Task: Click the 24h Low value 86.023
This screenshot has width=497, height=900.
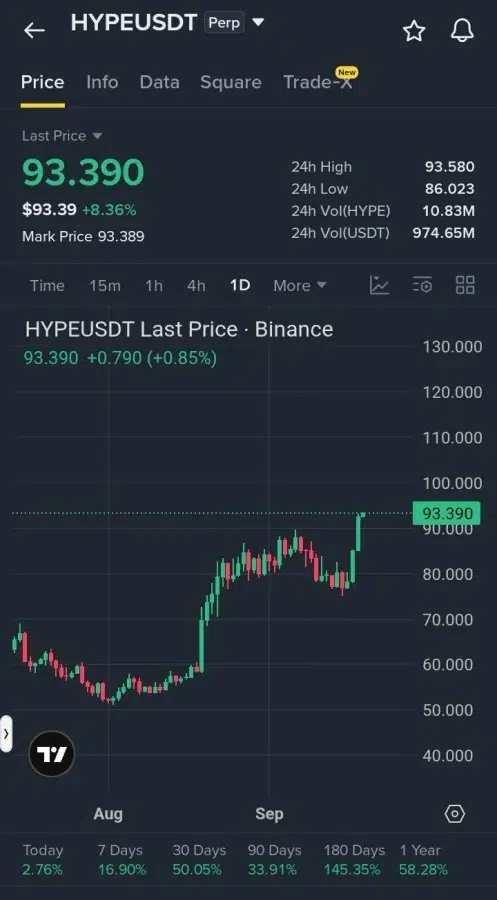Action: click(449, 189)
